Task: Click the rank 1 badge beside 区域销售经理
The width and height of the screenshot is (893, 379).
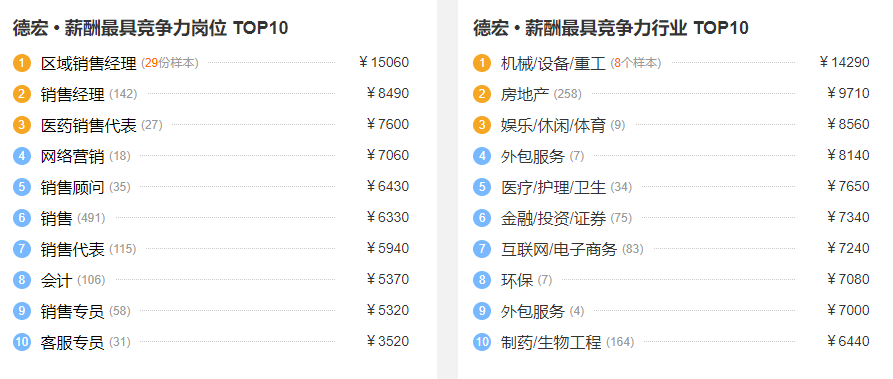Action: (x=22, y=62)
